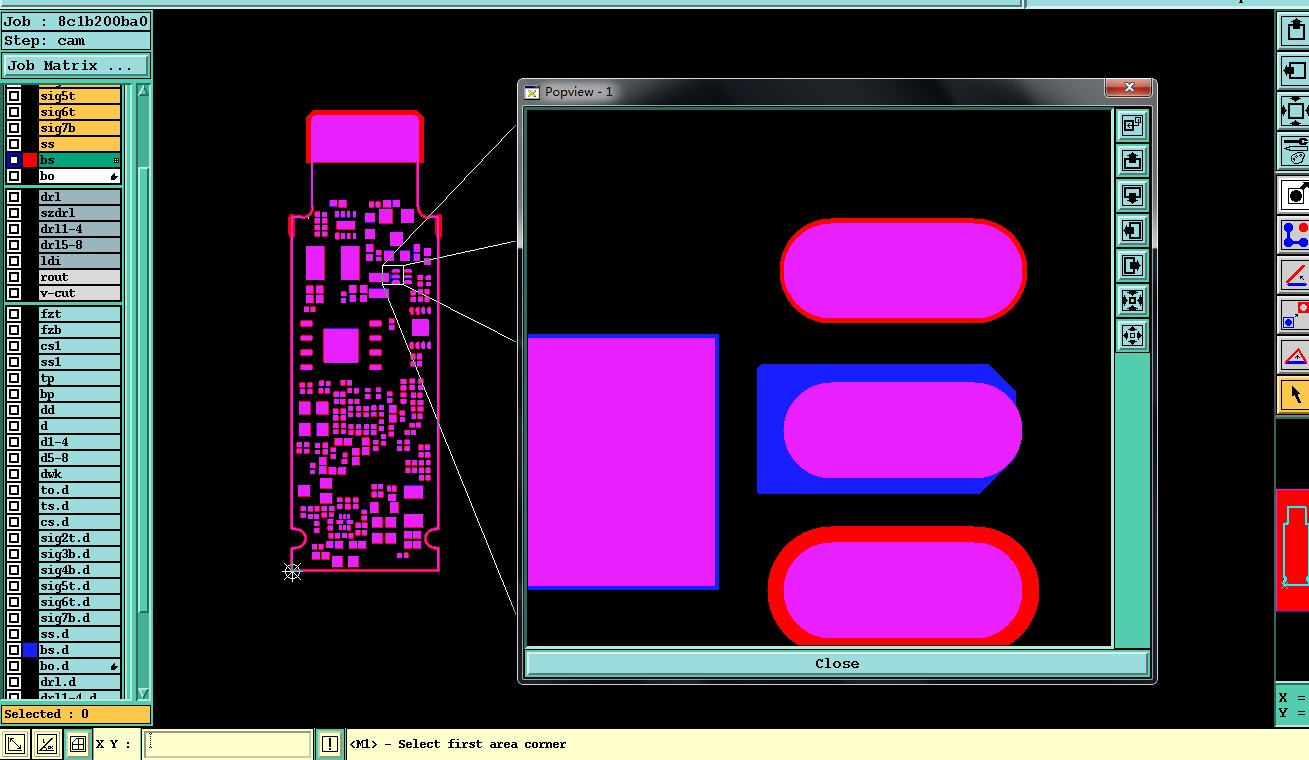
Task: Select layer name tp
Action: (80, 378)
